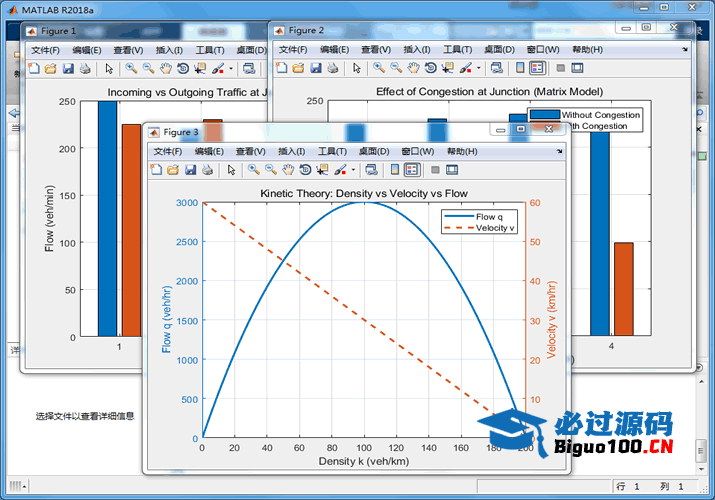Open brush color dropdown arrow in Figure 1
Screen dimensions: 715x500
click(x=231, y=68)
